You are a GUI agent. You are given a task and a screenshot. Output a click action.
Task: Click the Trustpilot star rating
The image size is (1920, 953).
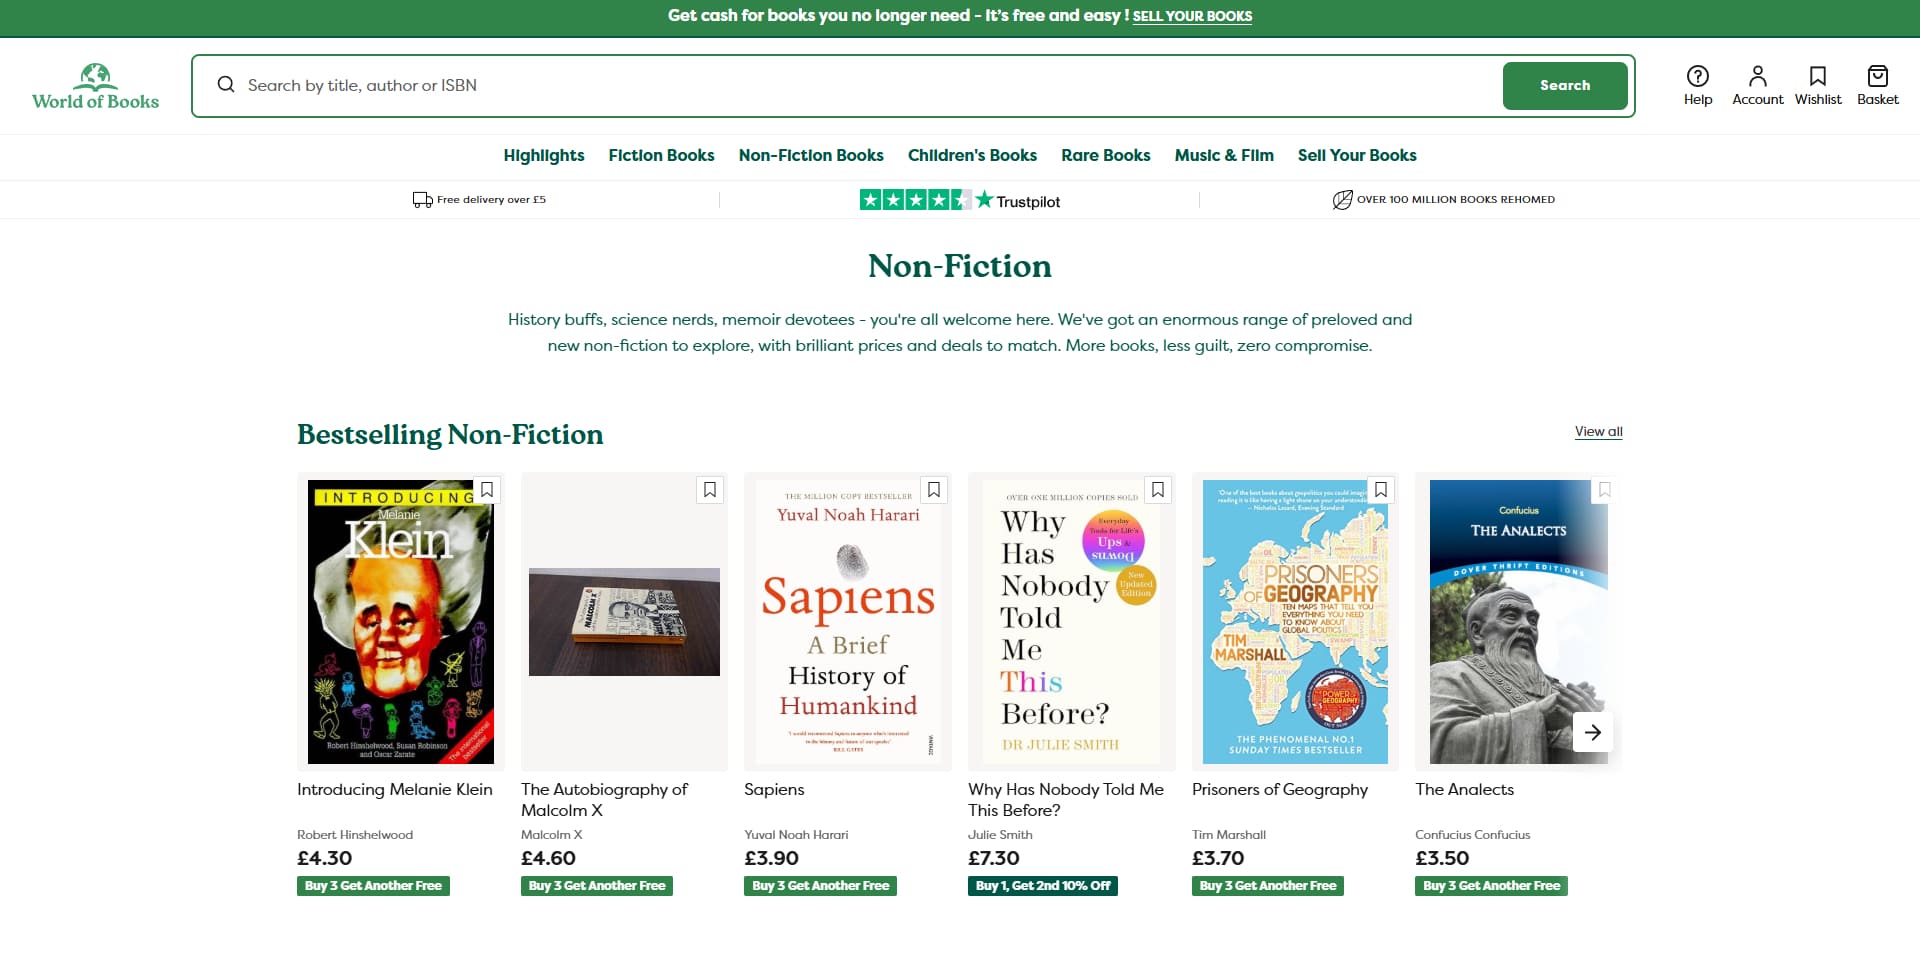(x=915, y=200)
